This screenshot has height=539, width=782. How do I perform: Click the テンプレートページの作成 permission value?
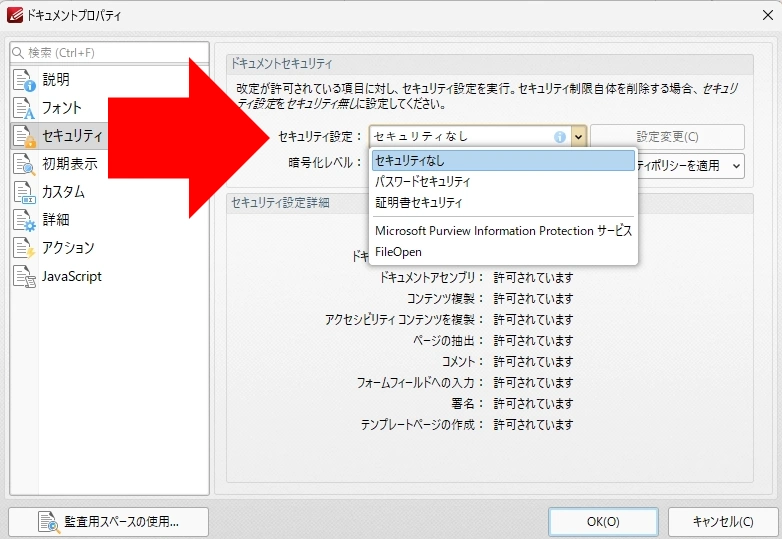pyautogui.click(x=533, y=424)
